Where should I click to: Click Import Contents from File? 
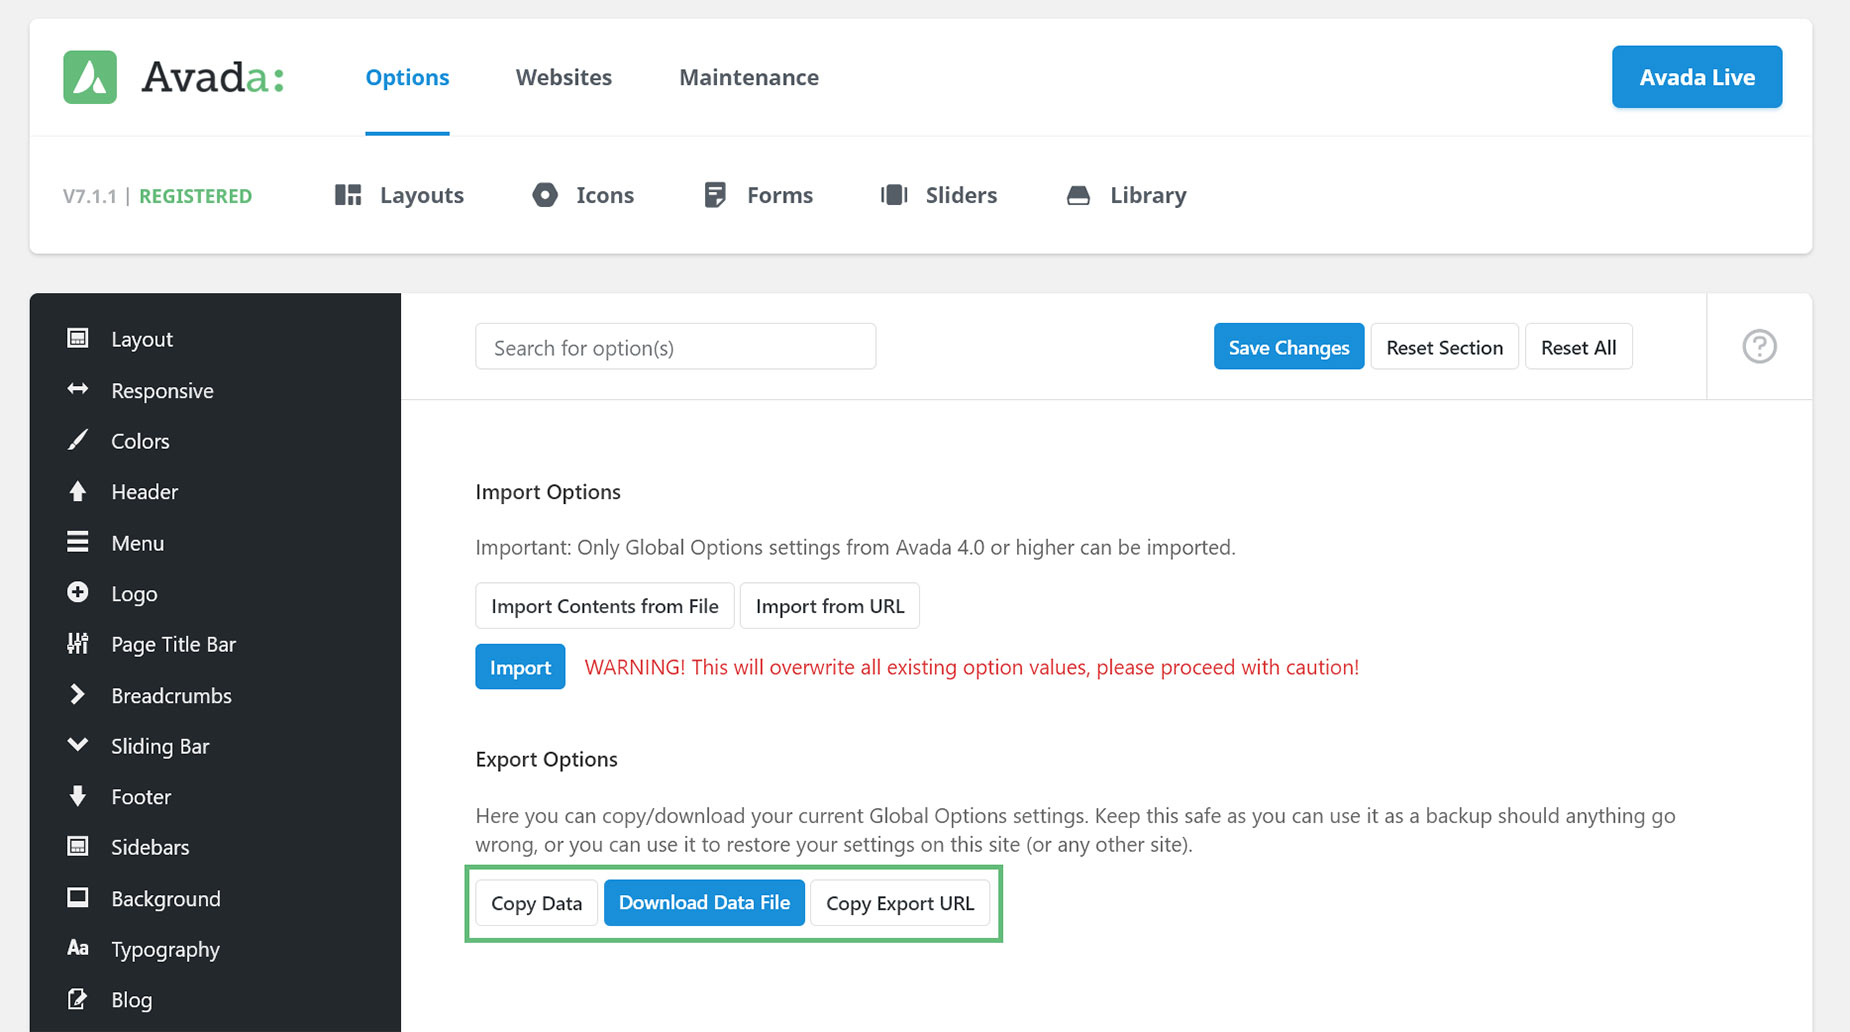[605, 606]
